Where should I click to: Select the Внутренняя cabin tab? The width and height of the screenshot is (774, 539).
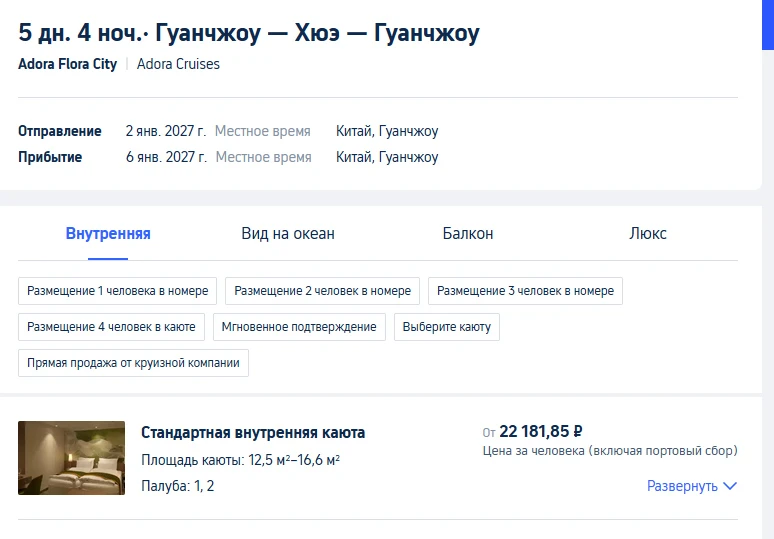click(108, 233)
